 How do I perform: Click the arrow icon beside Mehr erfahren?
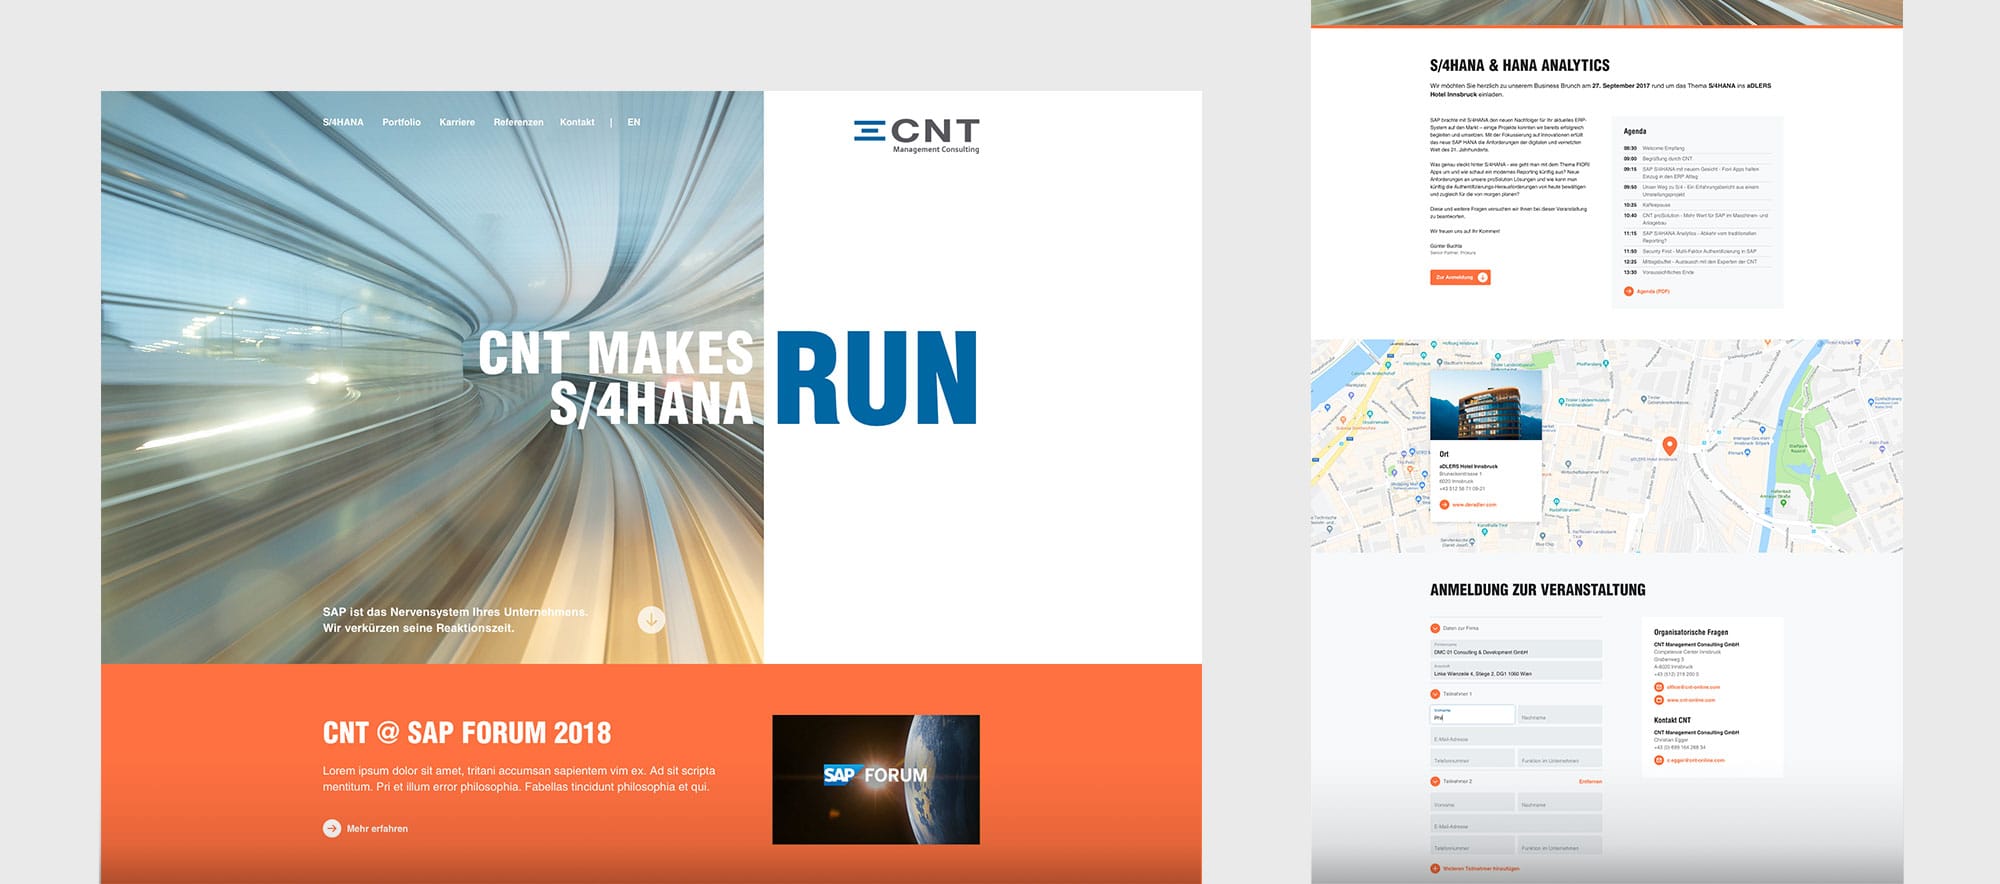click(x=332, y=828)
